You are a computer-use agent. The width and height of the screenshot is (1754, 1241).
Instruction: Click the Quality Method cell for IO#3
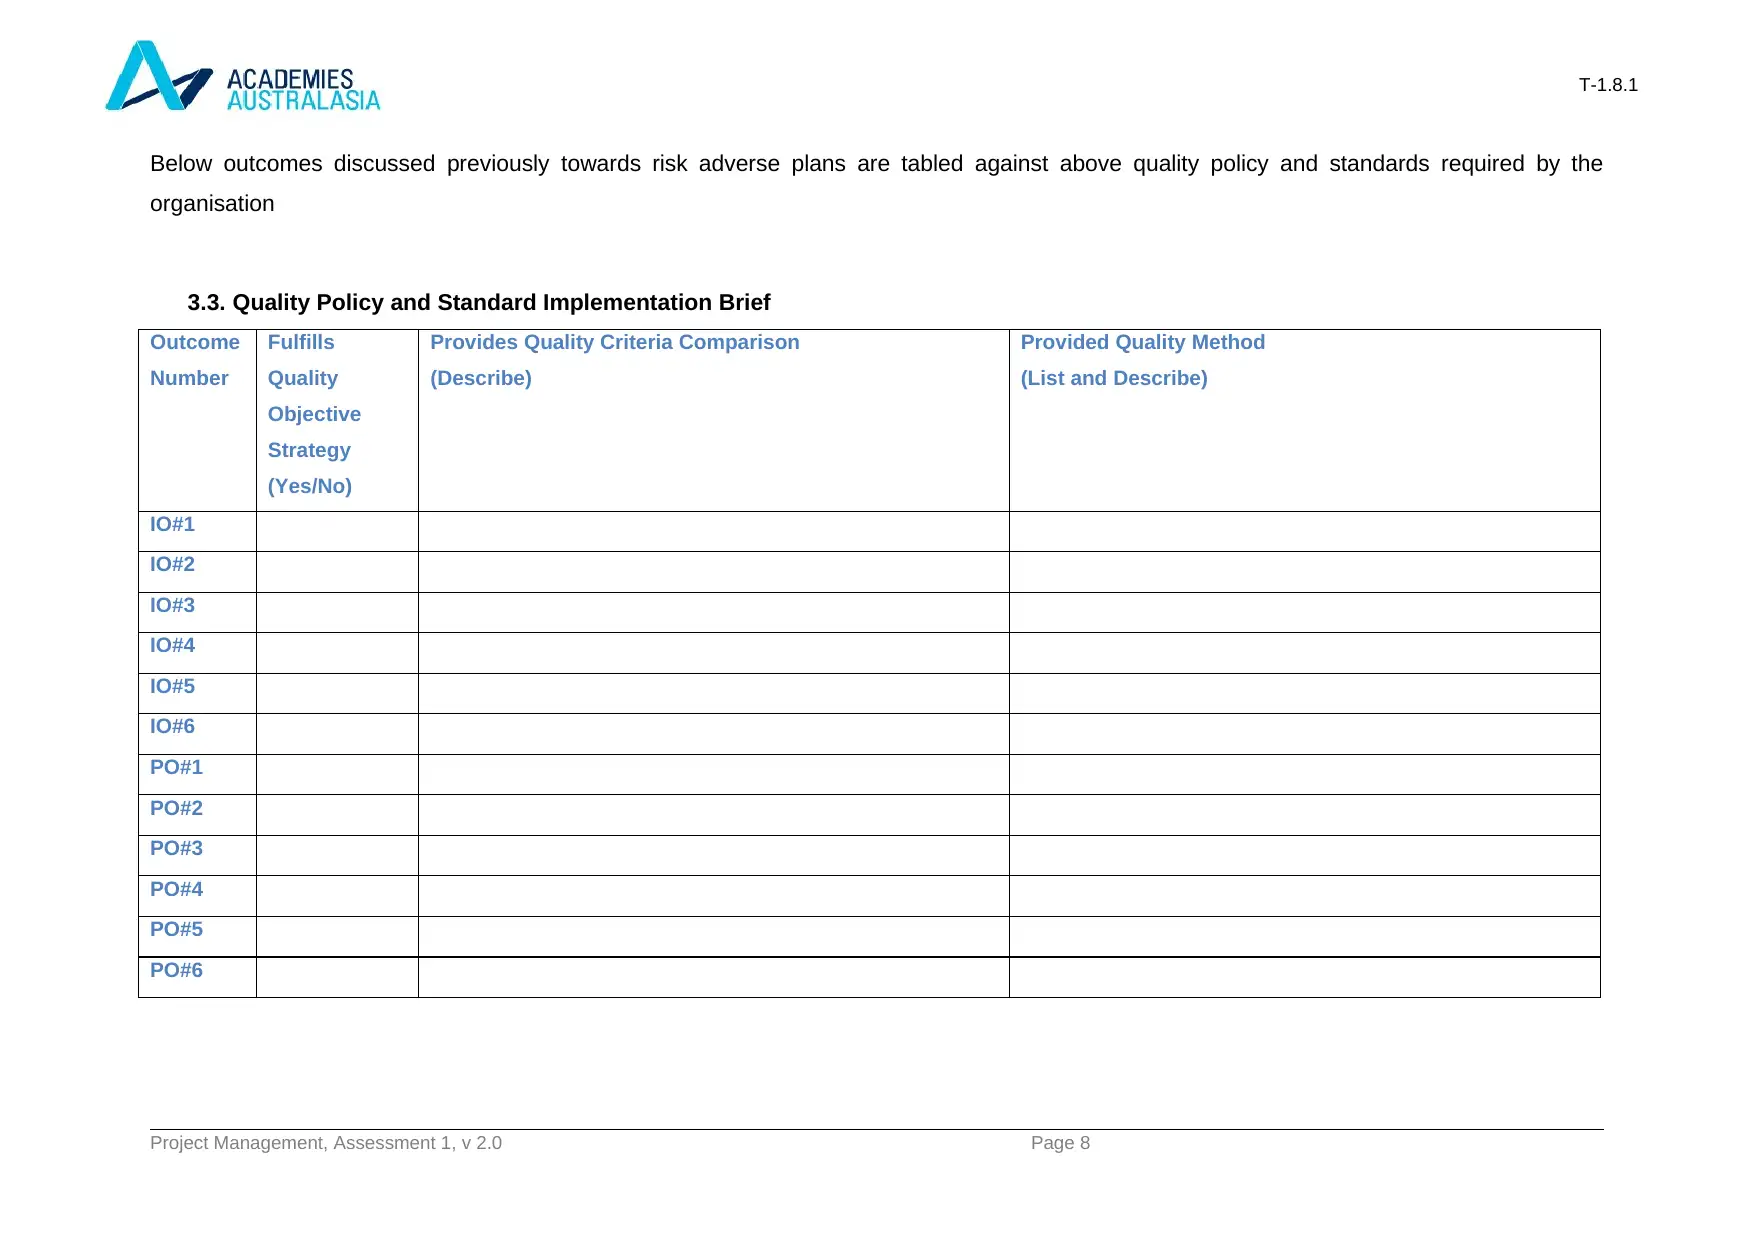pos(1305,612)
